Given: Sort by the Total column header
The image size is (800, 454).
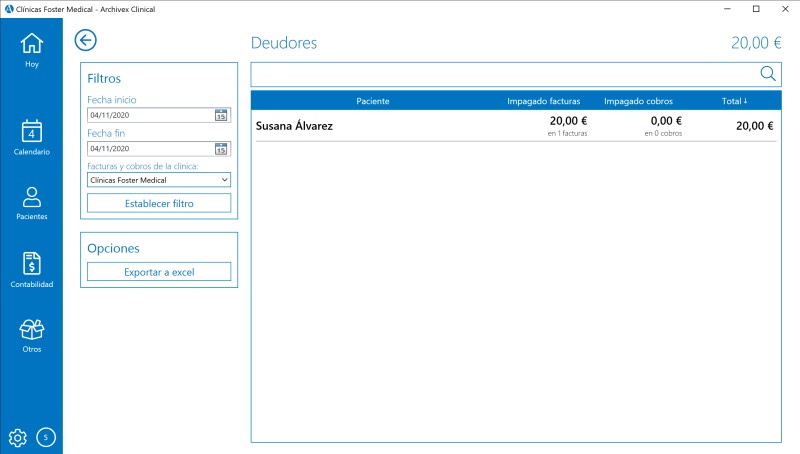Looking at the screenshot, I should coord(734,101).
